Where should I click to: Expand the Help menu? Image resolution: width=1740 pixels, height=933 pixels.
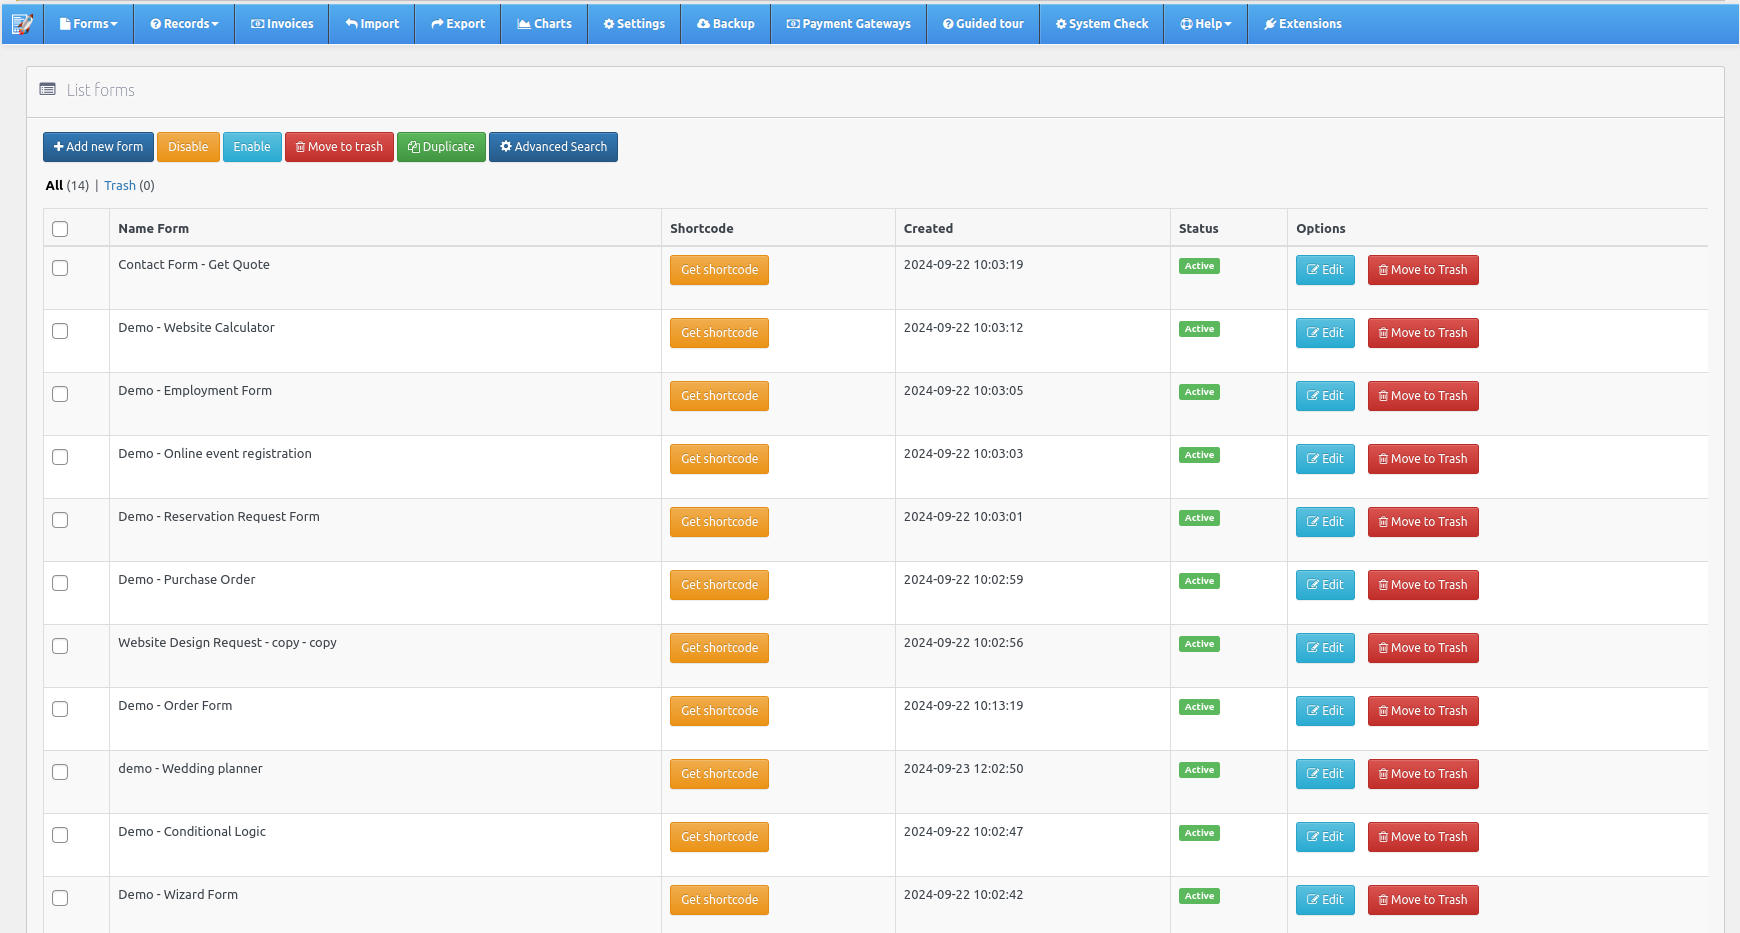click(x=1205, y=23)
